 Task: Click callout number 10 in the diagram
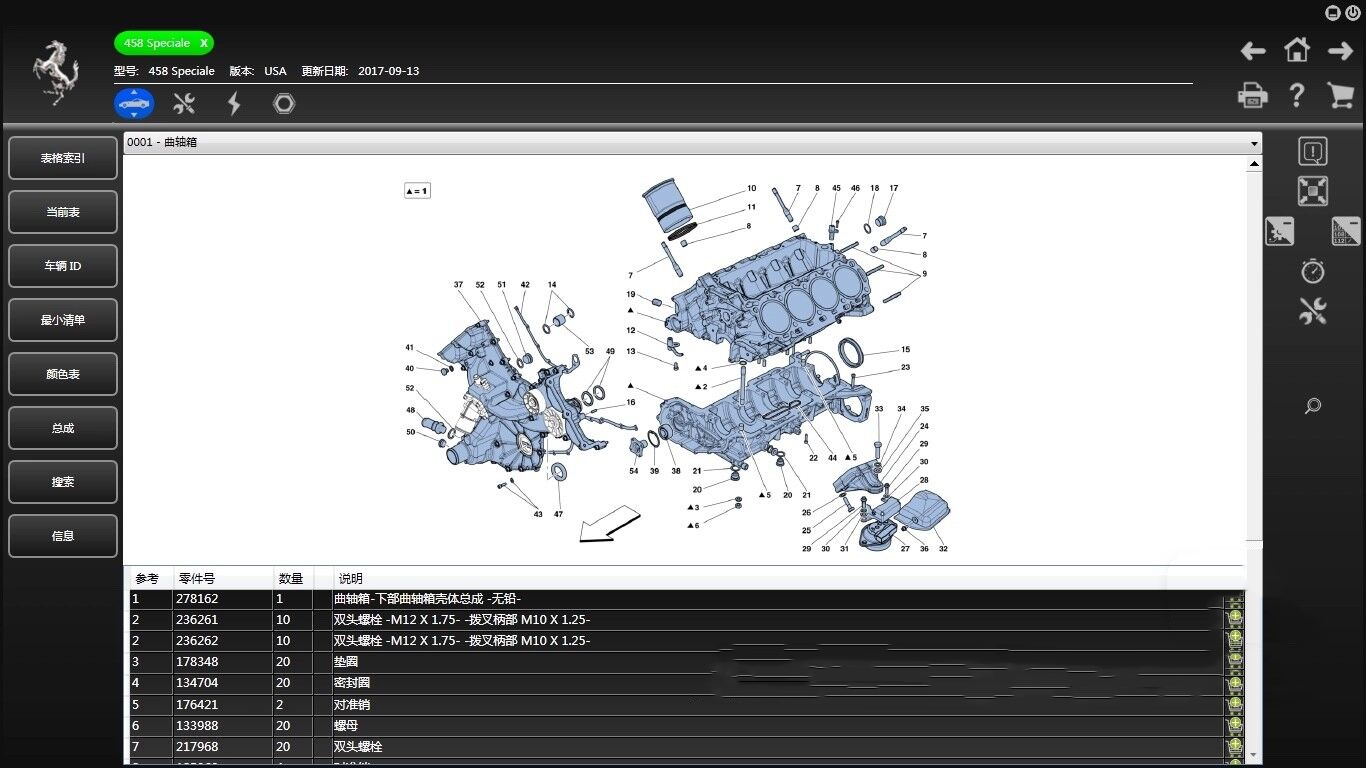pyautogui.click(x=751, y=188)
